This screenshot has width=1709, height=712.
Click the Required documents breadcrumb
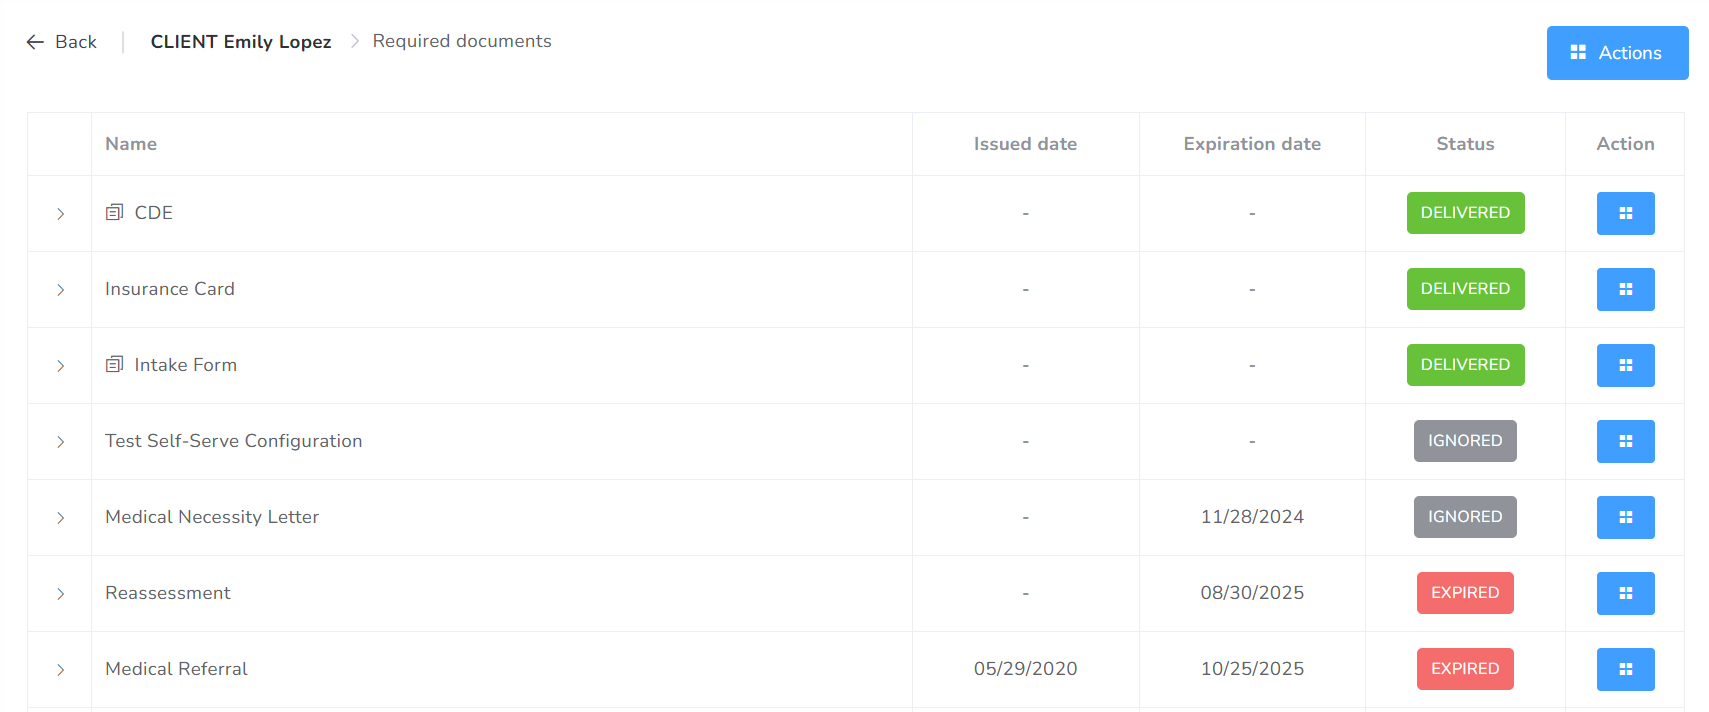pyautogui.click(x=462, y=41)
